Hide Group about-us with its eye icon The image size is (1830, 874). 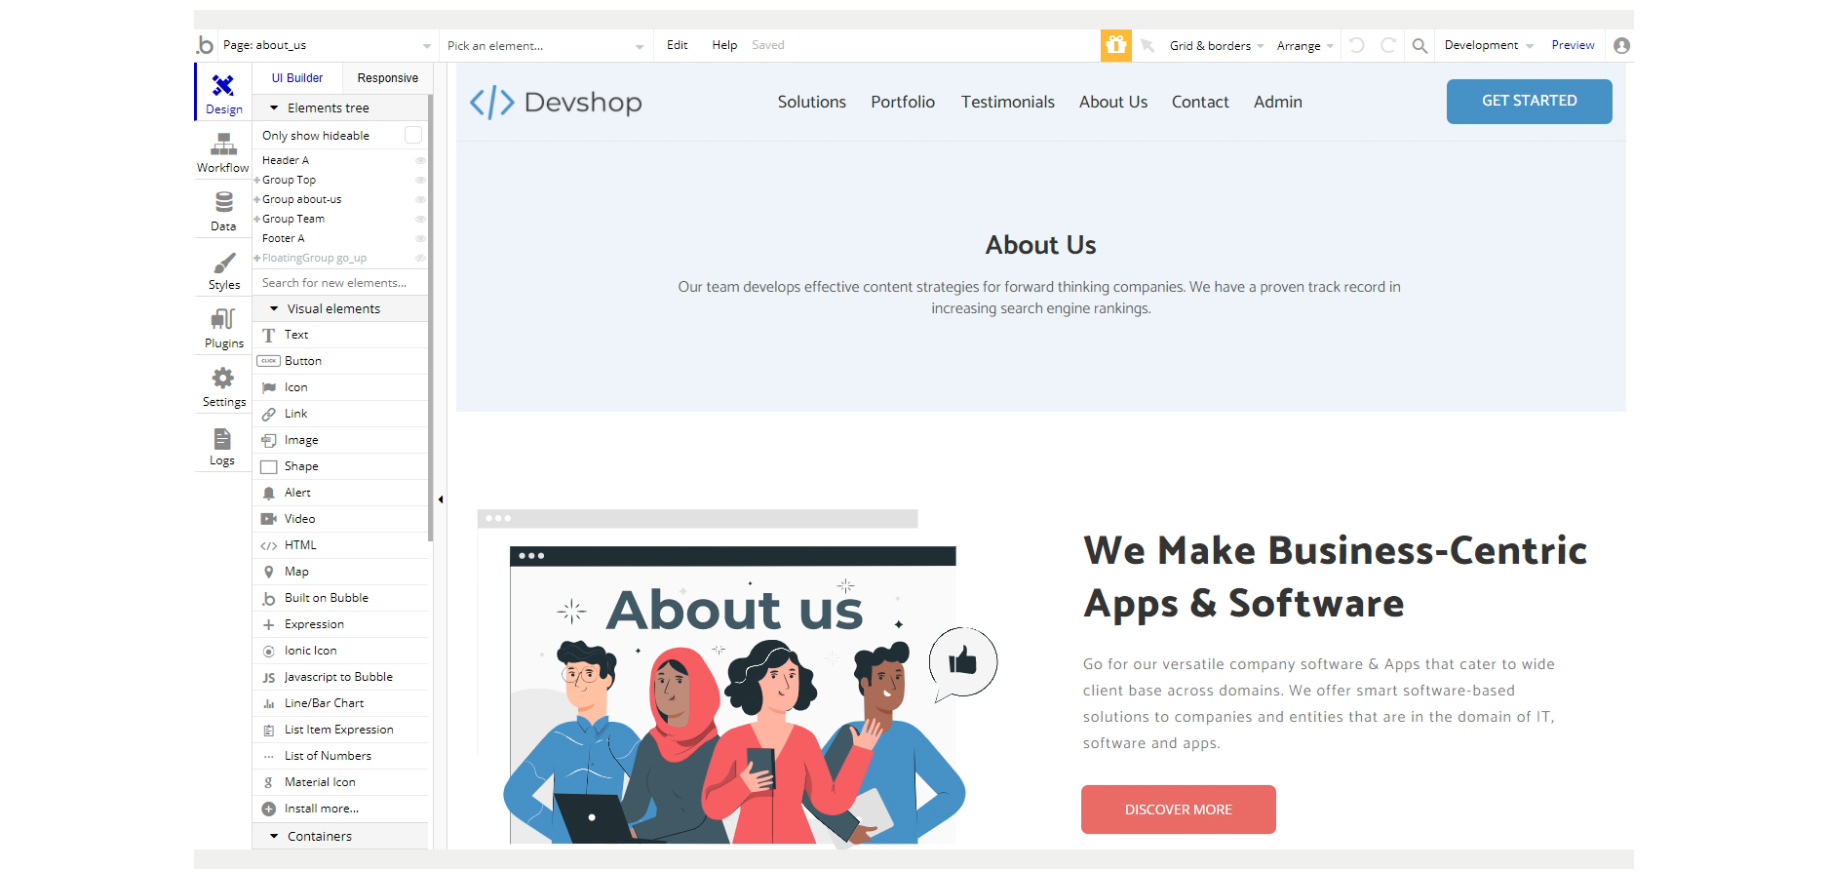(x=420, y=199)
